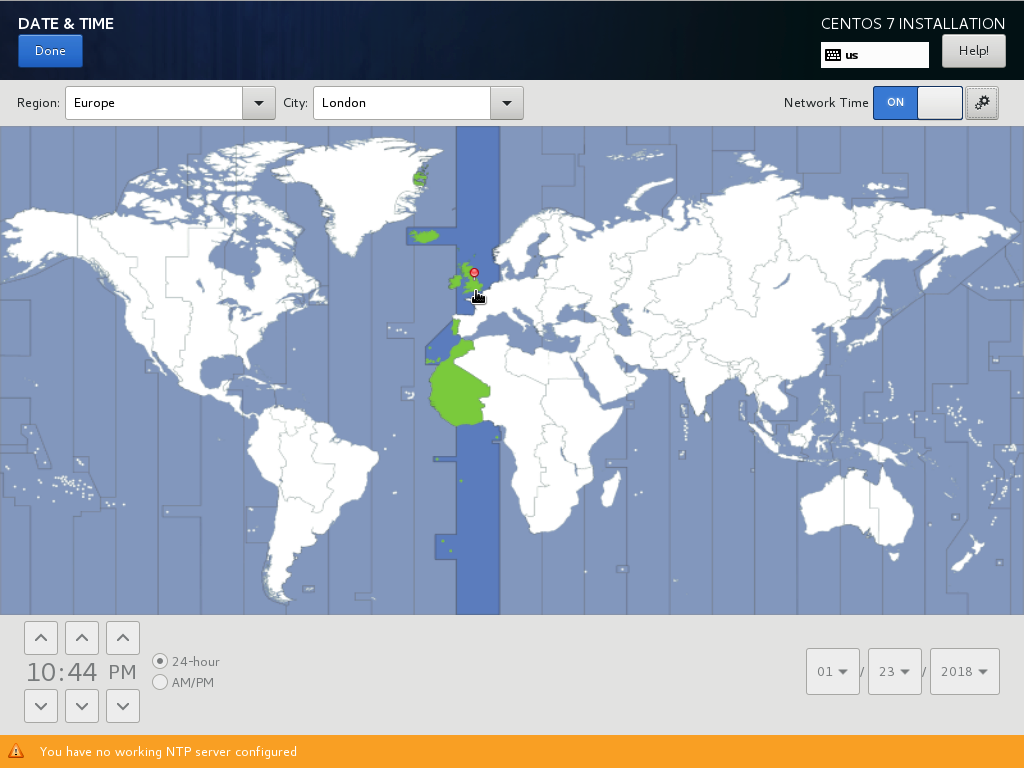Click the Region field showing Europe
Screen dimensions: 1024x768
154,103
